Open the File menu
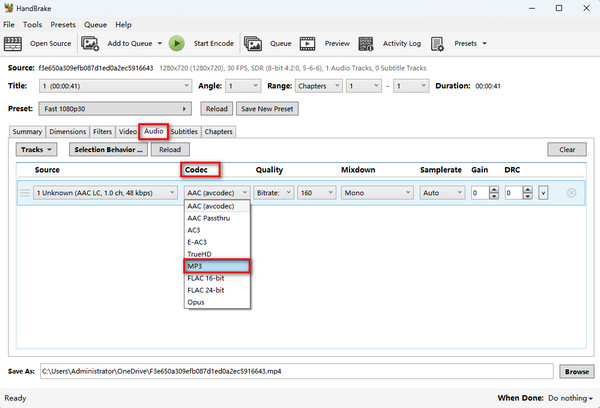The image size is (600, 408). pos(9,25)
